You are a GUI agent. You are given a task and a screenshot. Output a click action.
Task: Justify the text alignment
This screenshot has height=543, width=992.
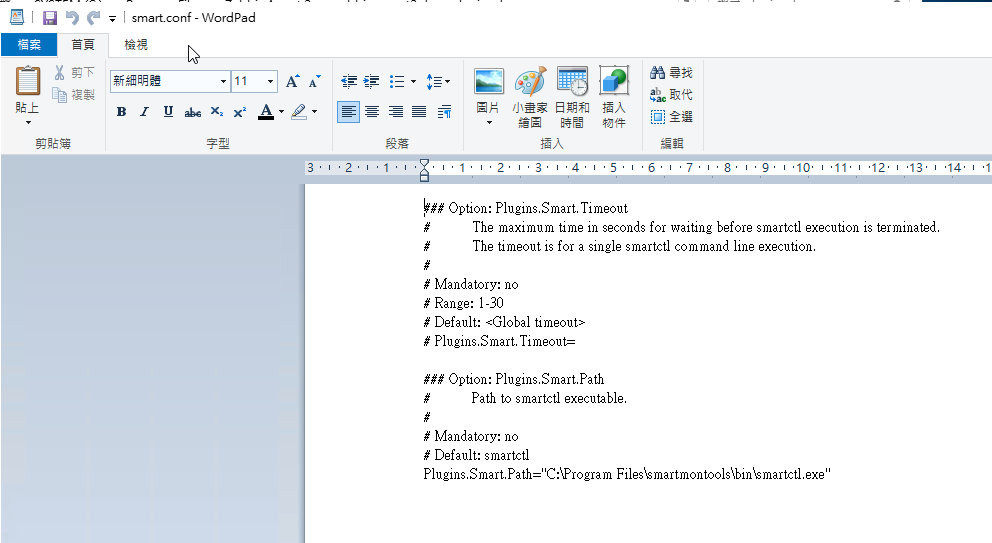(x=419, y=112)
